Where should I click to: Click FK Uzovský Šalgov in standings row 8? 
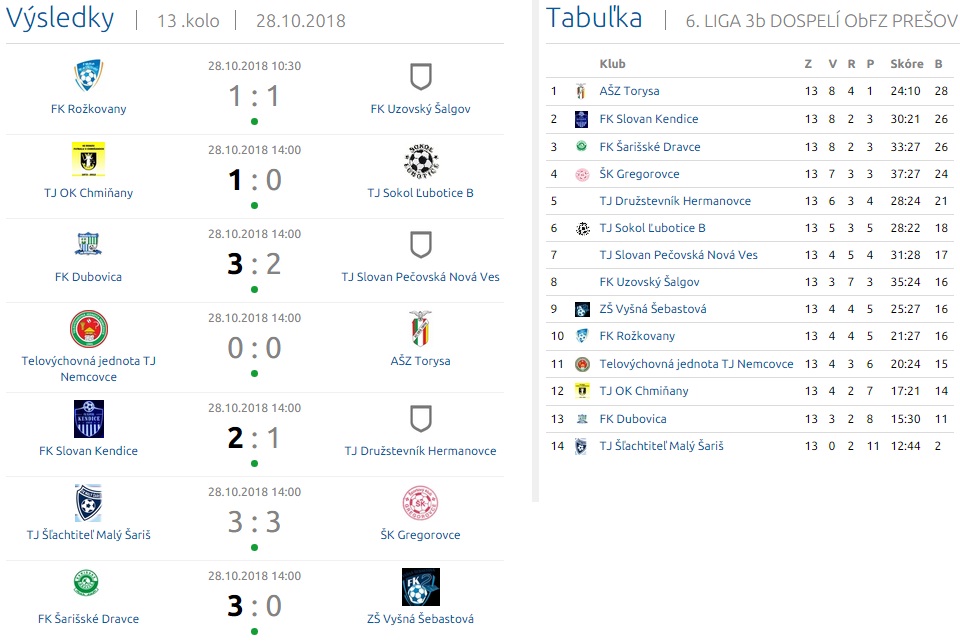click(x=649, y=282)
